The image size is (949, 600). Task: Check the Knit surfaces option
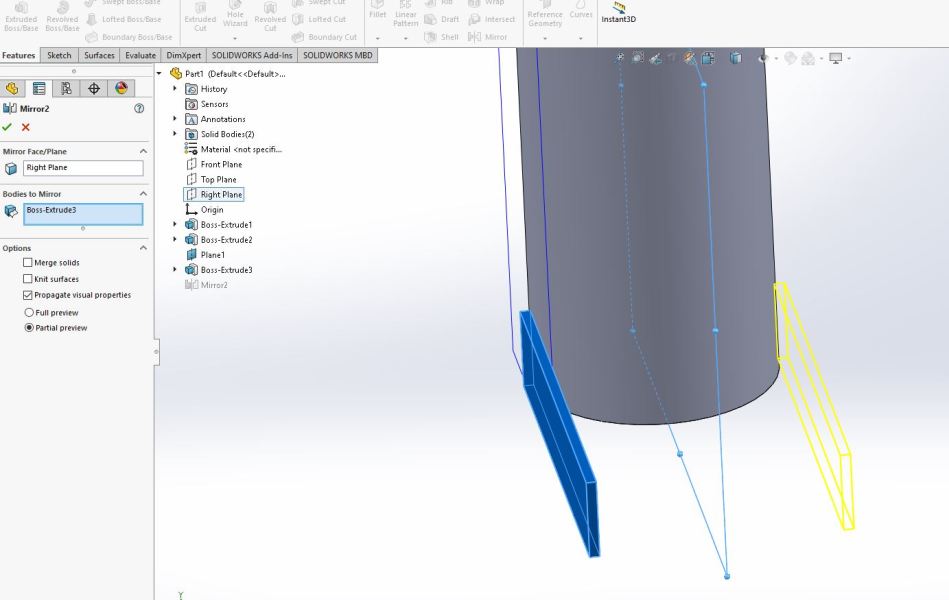pyautogui.click(x=28, y=279)
